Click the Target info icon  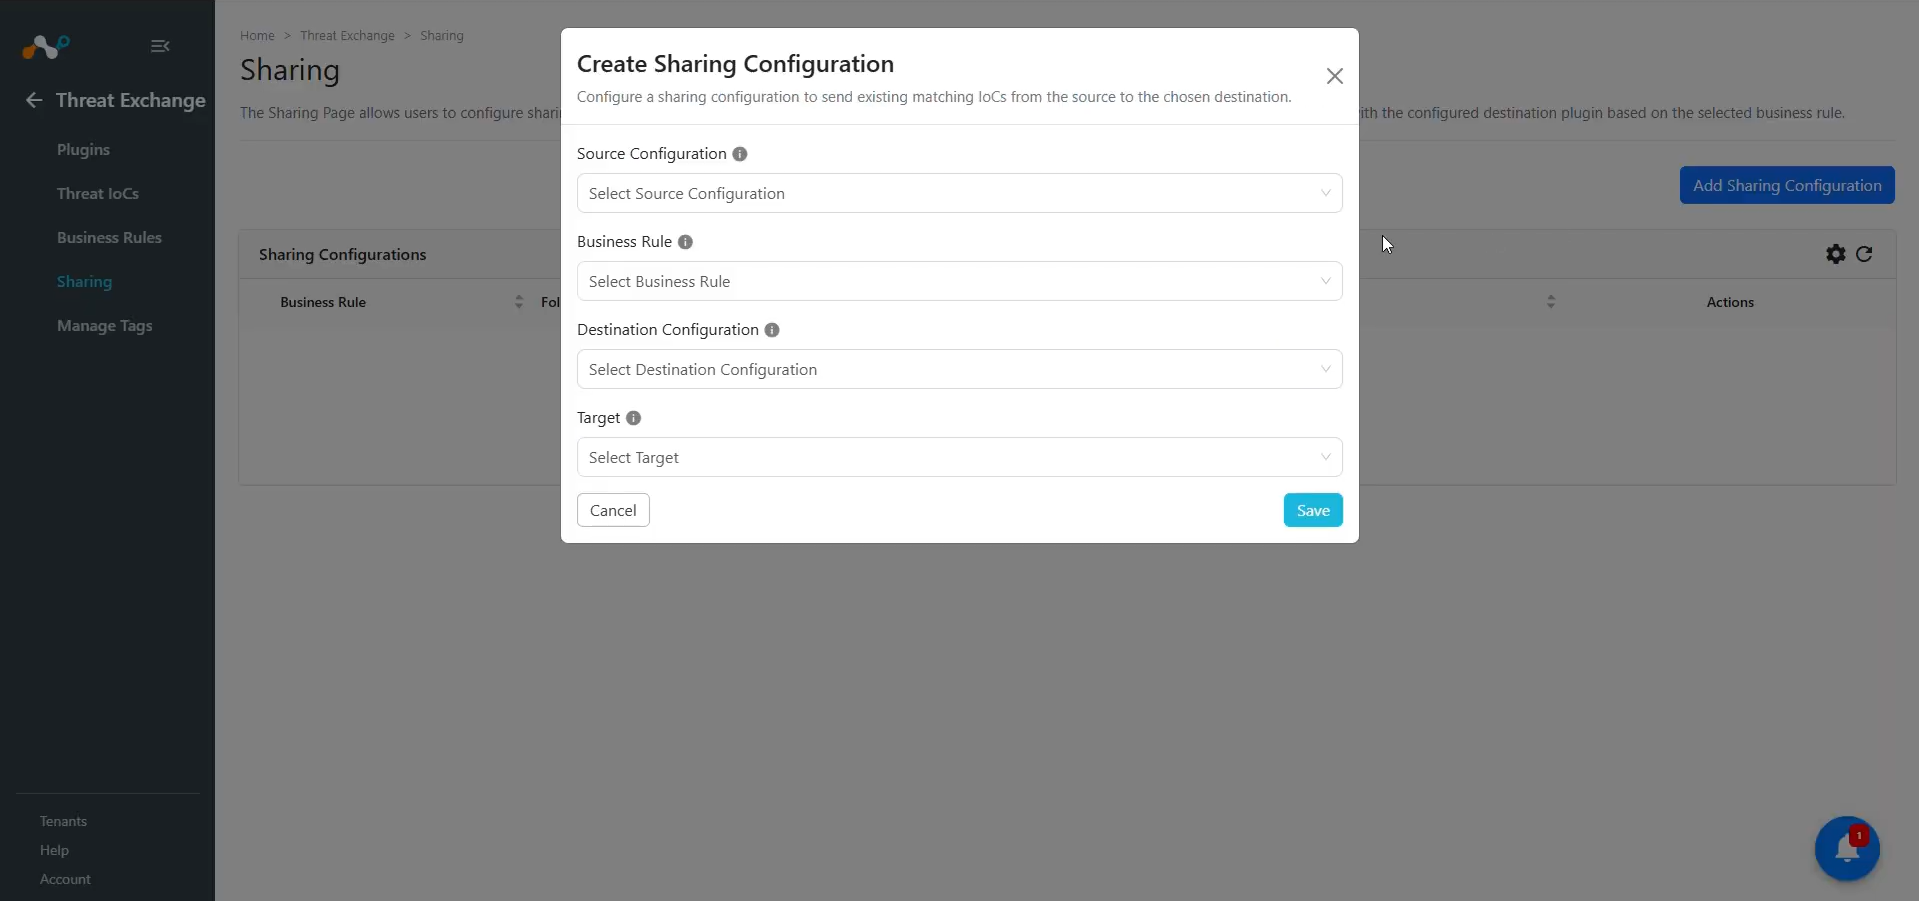click(633, 418)
